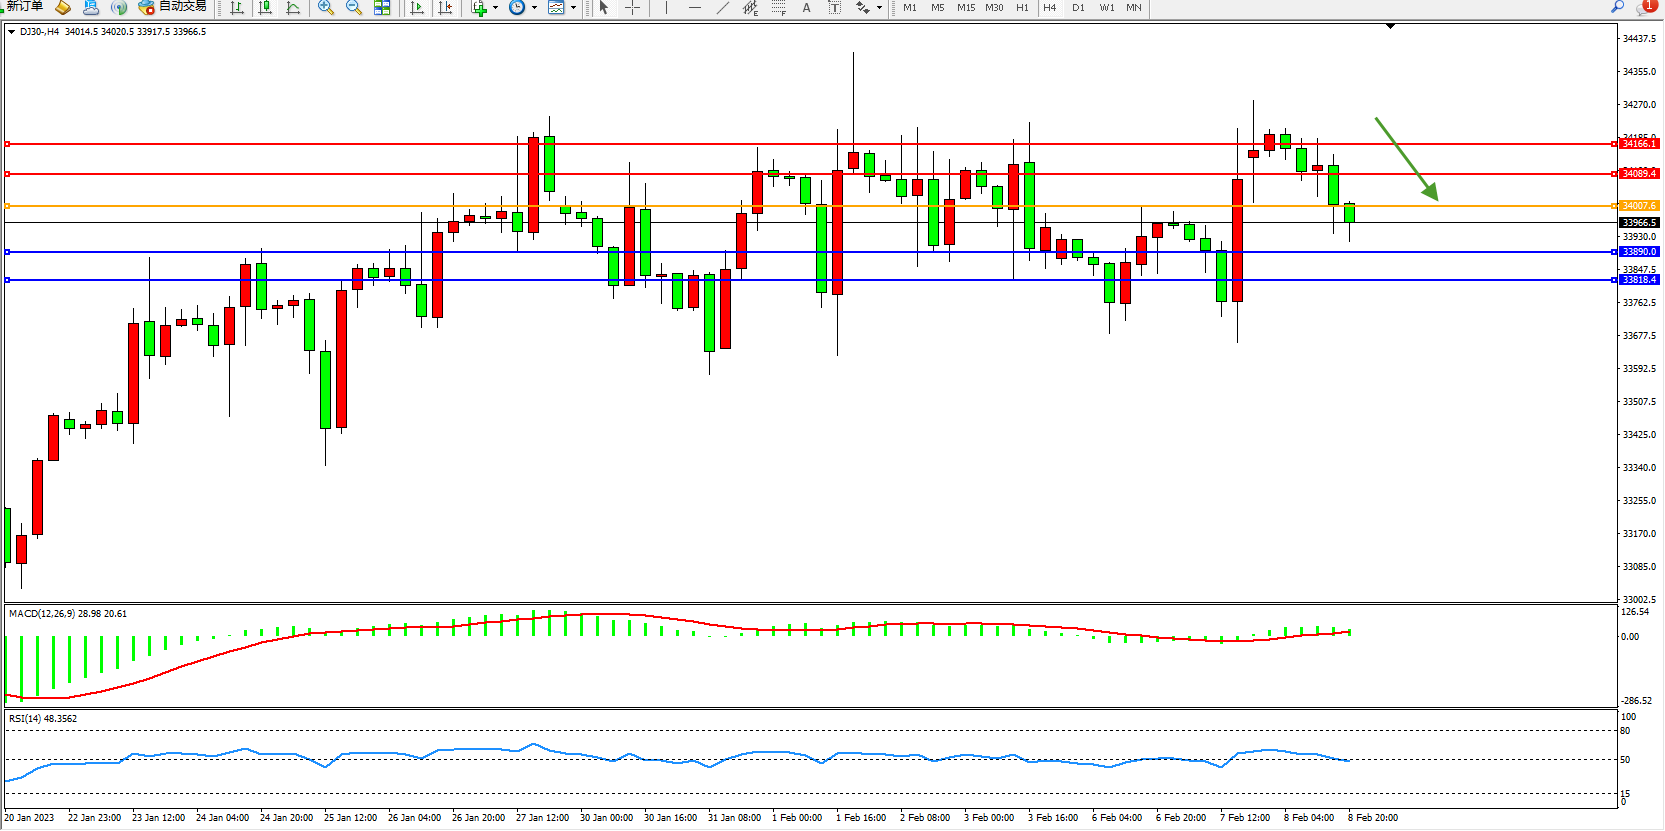Open the tile windows grid icon

382,8
